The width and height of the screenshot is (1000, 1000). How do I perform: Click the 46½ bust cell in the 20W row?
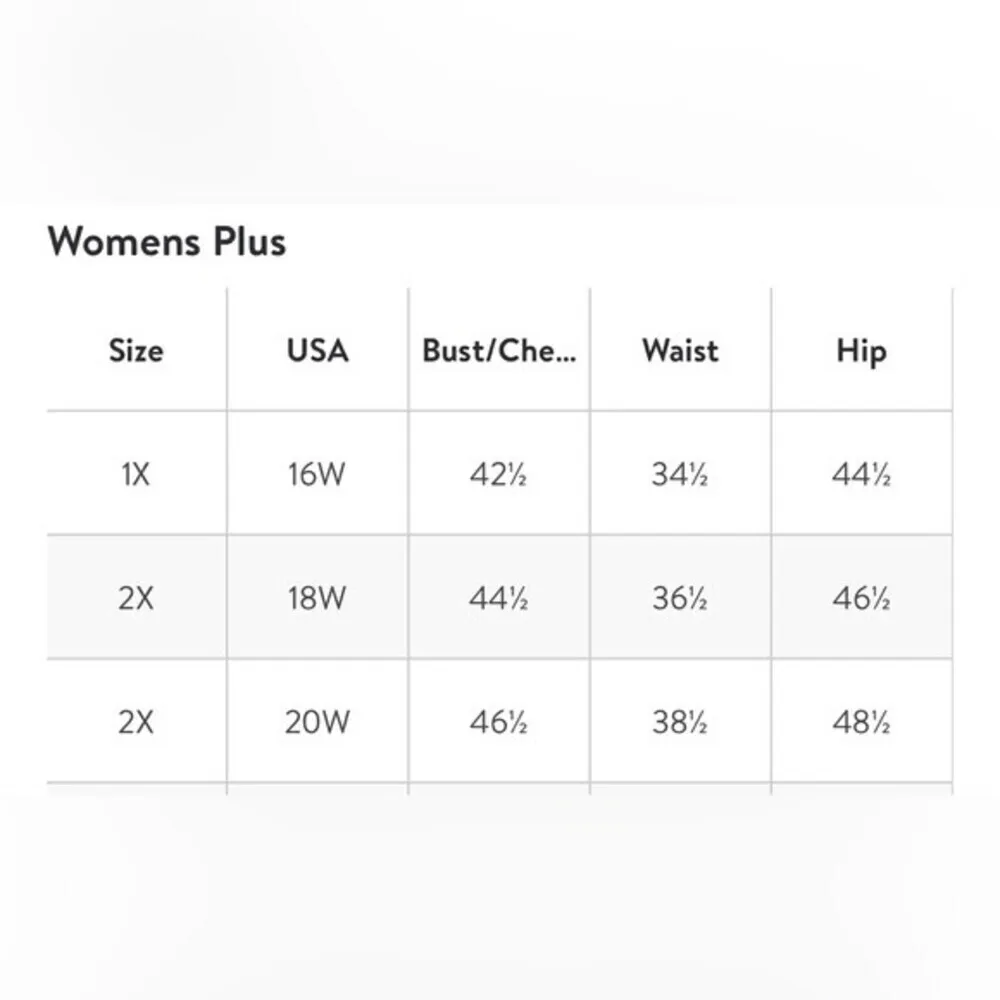click(x=498, y=722)
